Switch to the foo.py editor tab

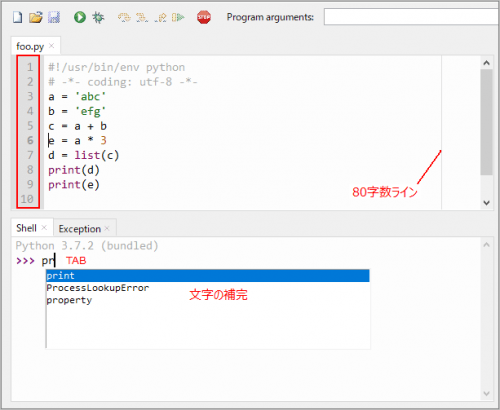pos(30,46)
